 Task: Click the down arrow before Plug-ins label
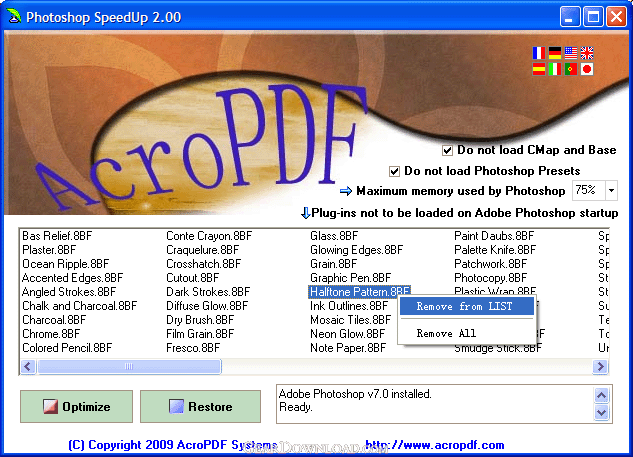[x=306, y=213]
